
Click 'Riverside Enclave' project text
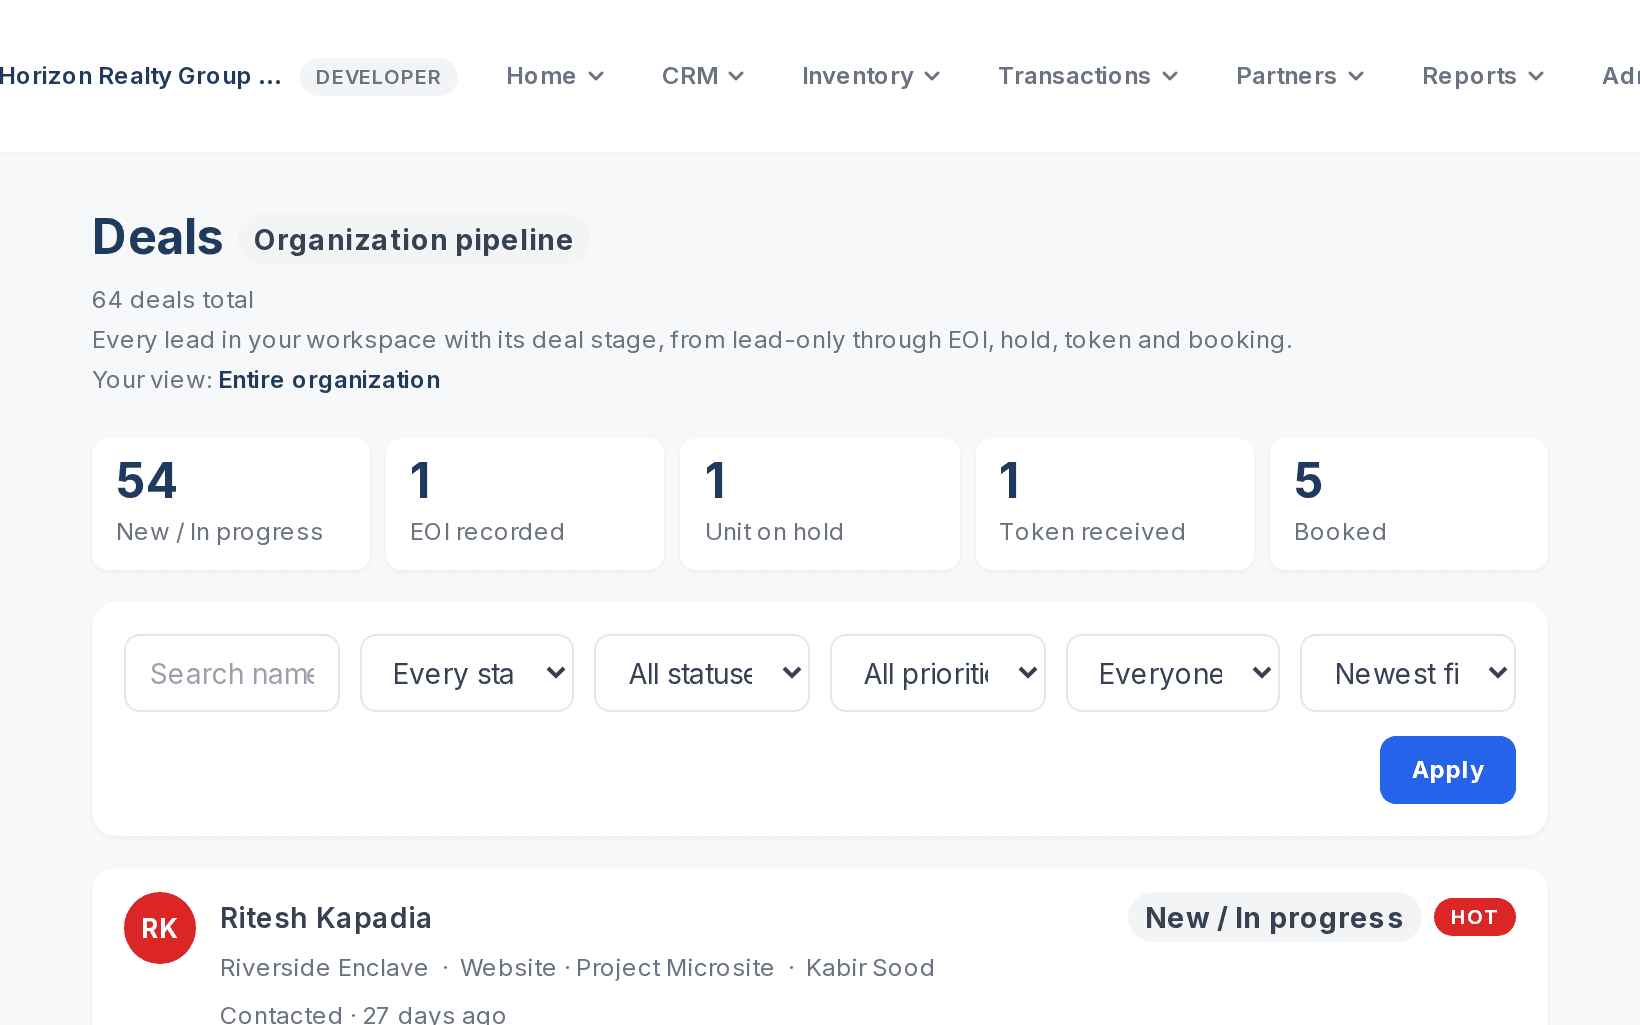pos(324,968)
